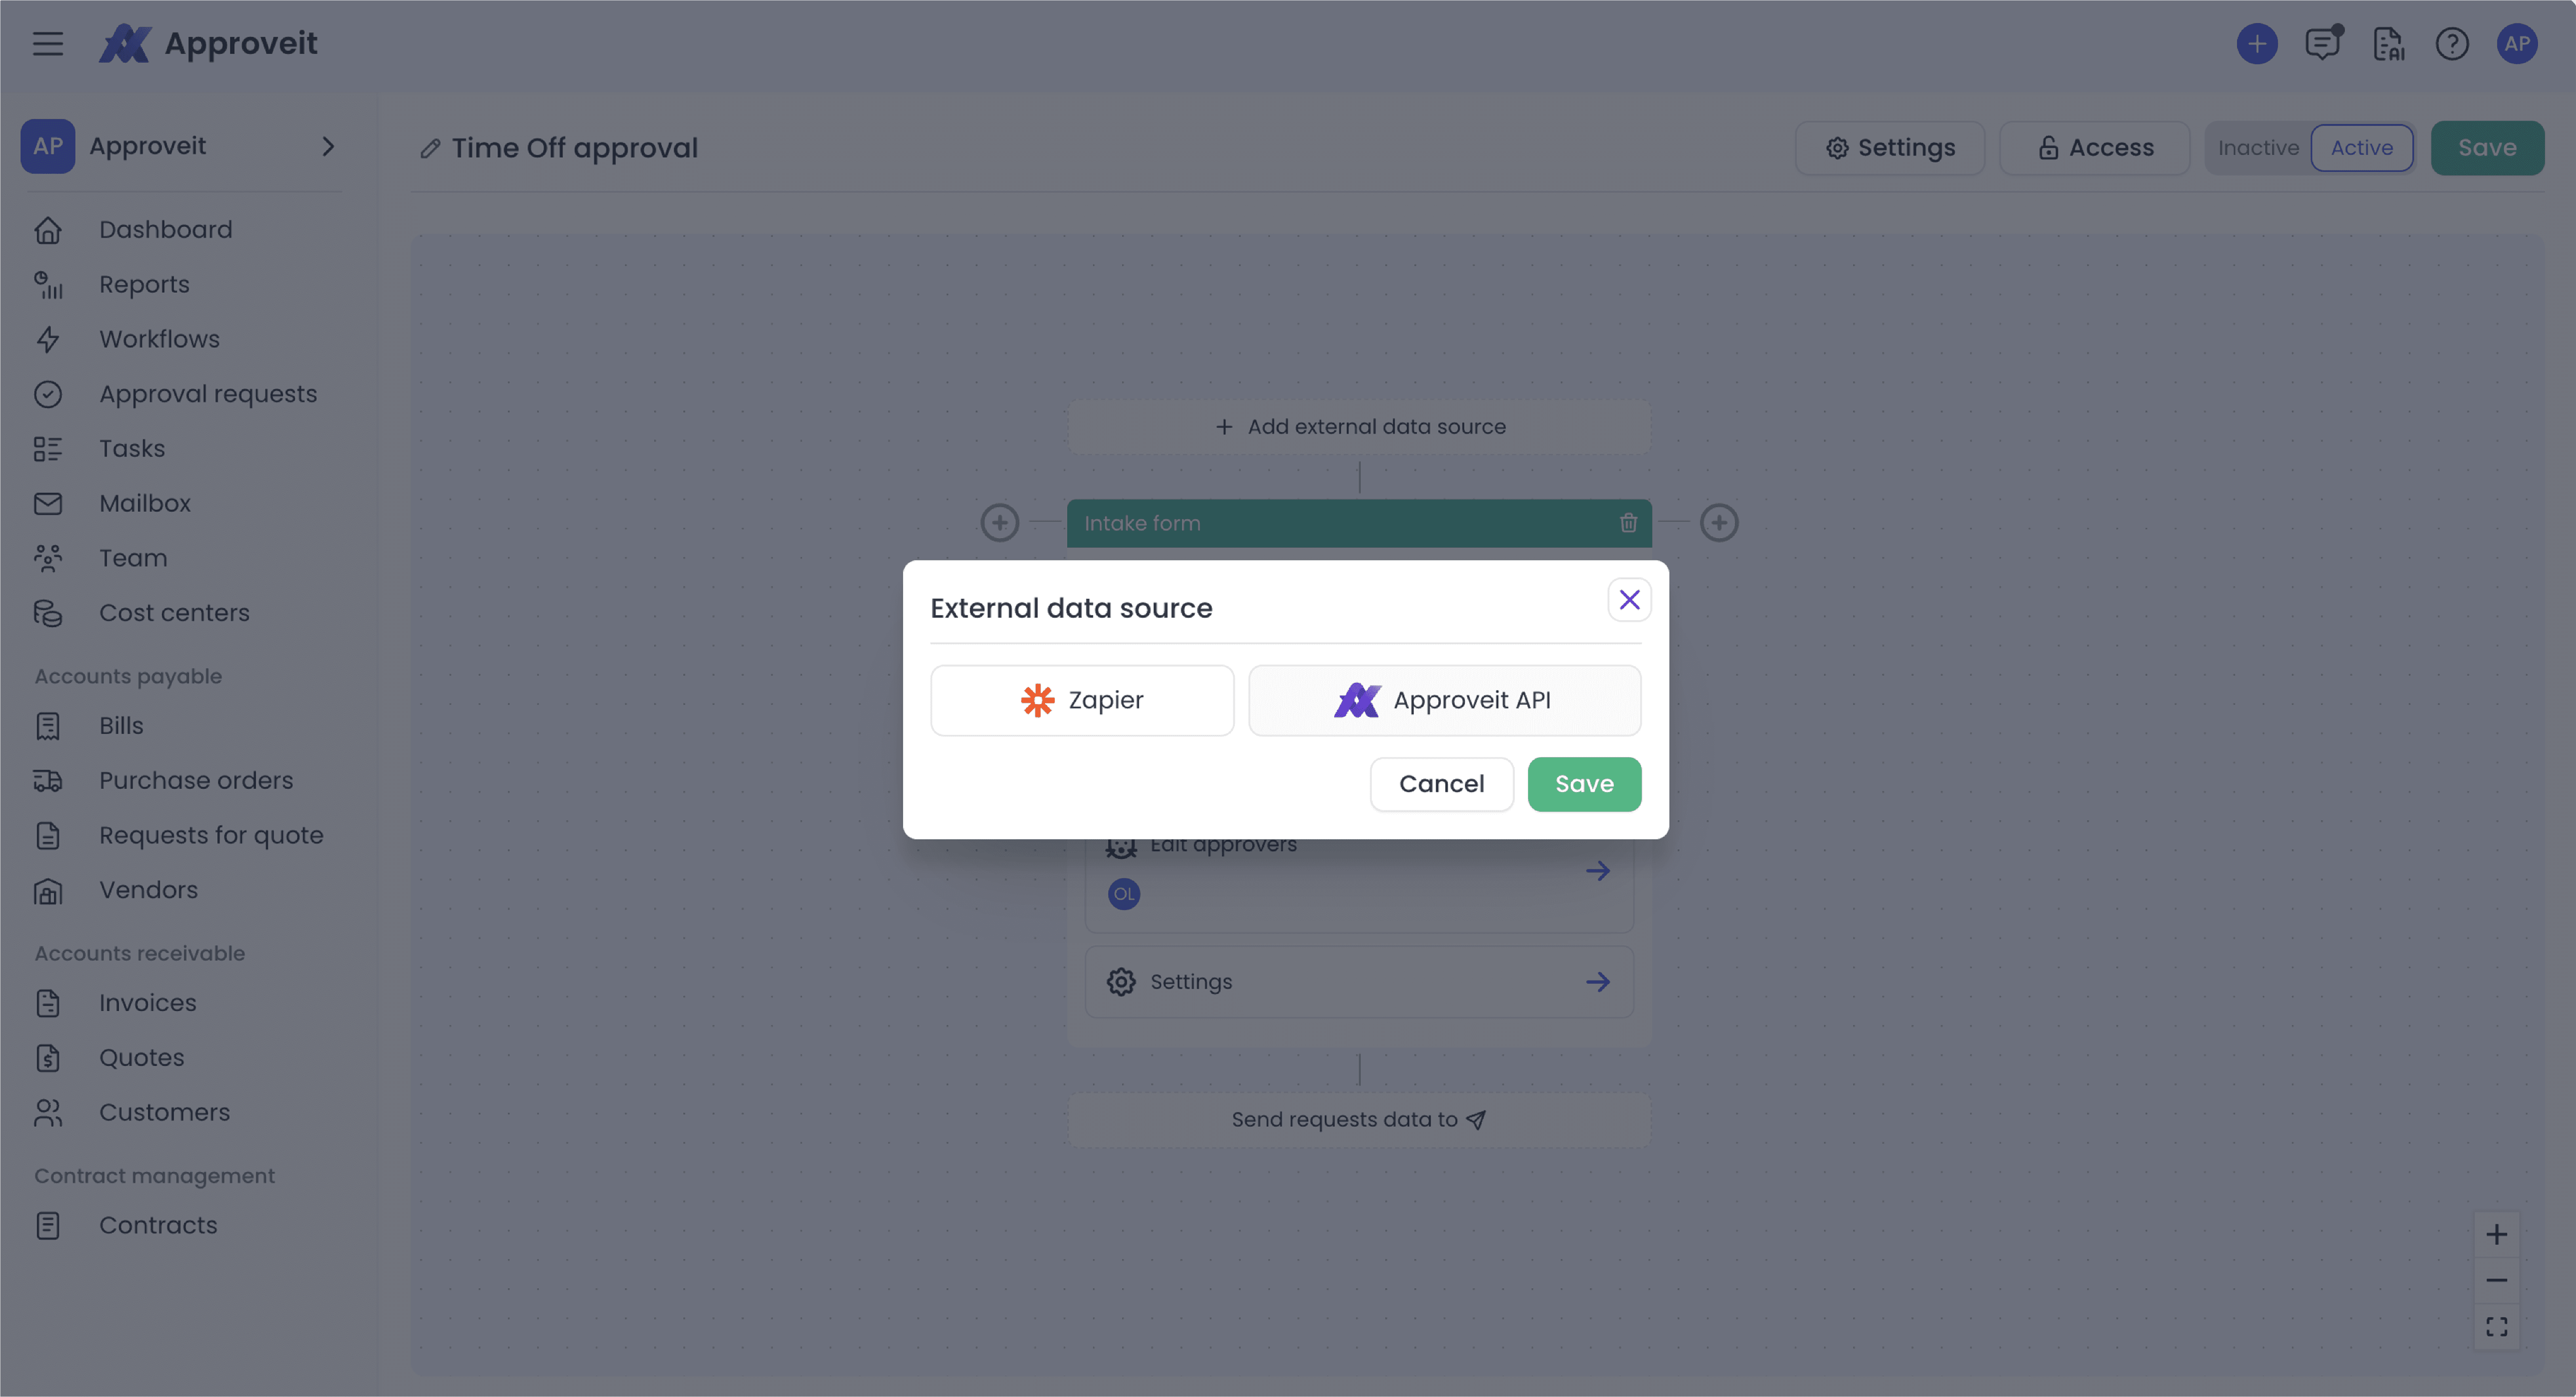Image resolution: width=2576 pixels, height=1397 pixels.
Task: Open the AP user profile avatar
Action: pos(2517,44)
